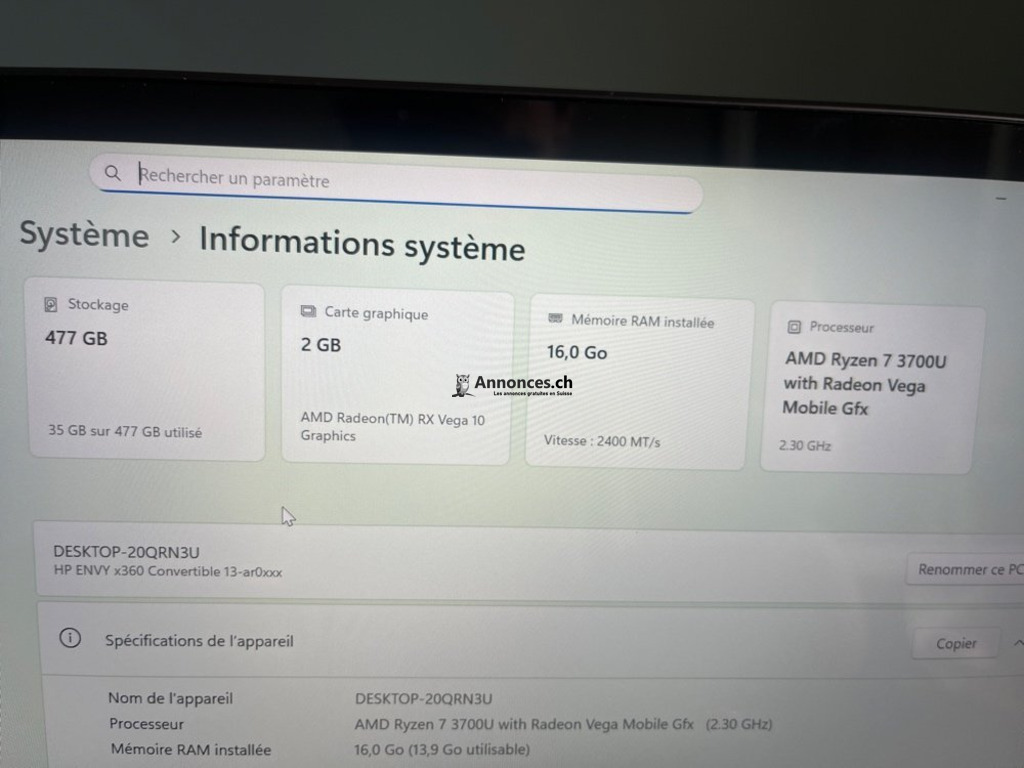Toggle the 'Spécifications de l'appareil' section header
The height and width of the screenshot is (768, 1024).
click(x=199, y=641)
